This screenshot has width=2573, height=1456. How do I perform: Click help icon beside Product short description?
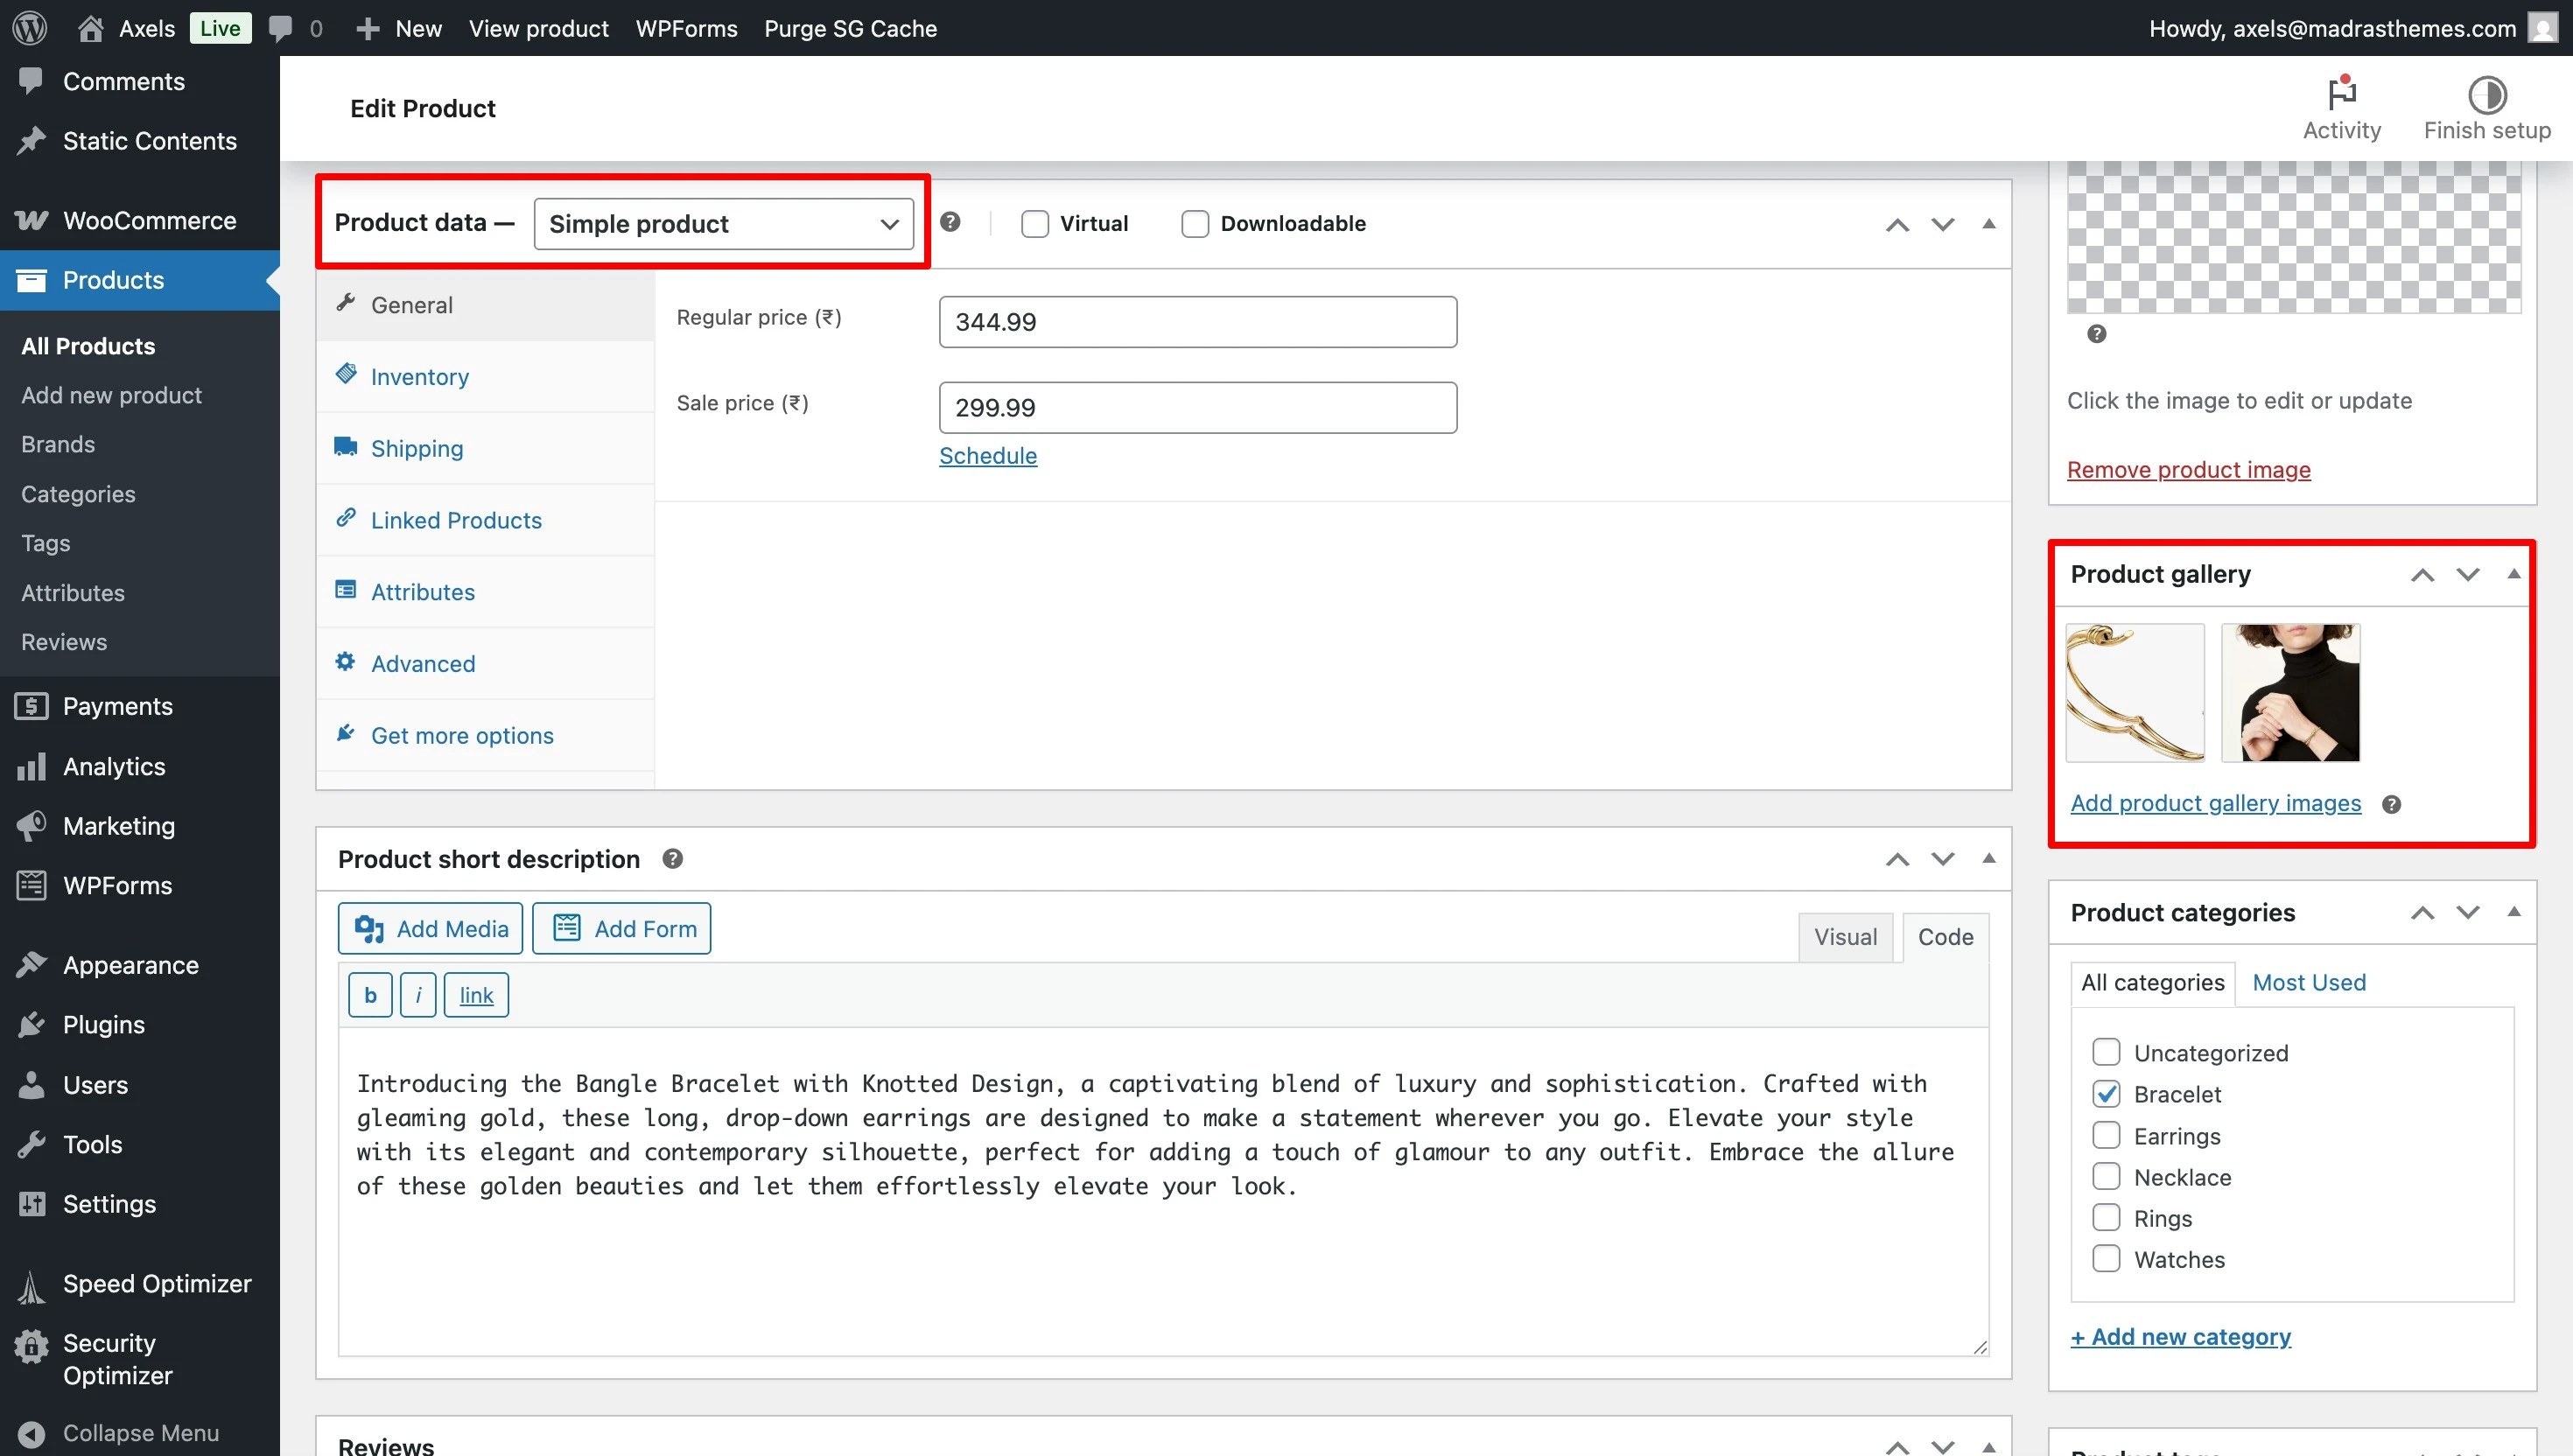tap(673, 859)
